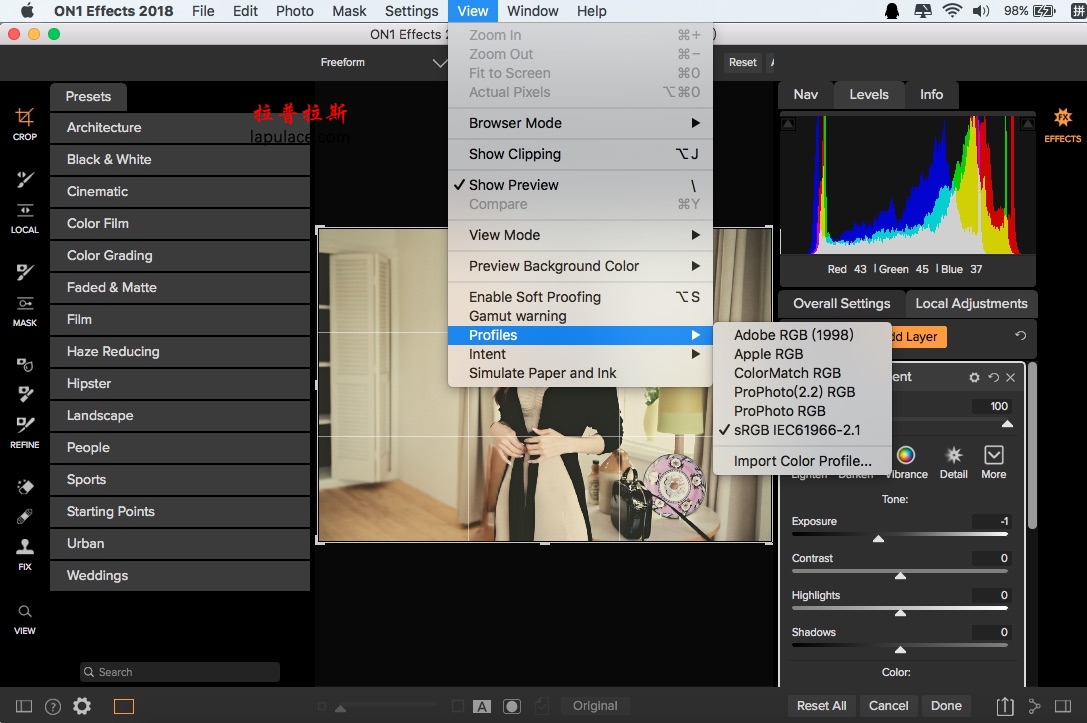Click the 'A' preview icon in bottom bar
Screen dimensions: 1087x723
pos(482,706)
